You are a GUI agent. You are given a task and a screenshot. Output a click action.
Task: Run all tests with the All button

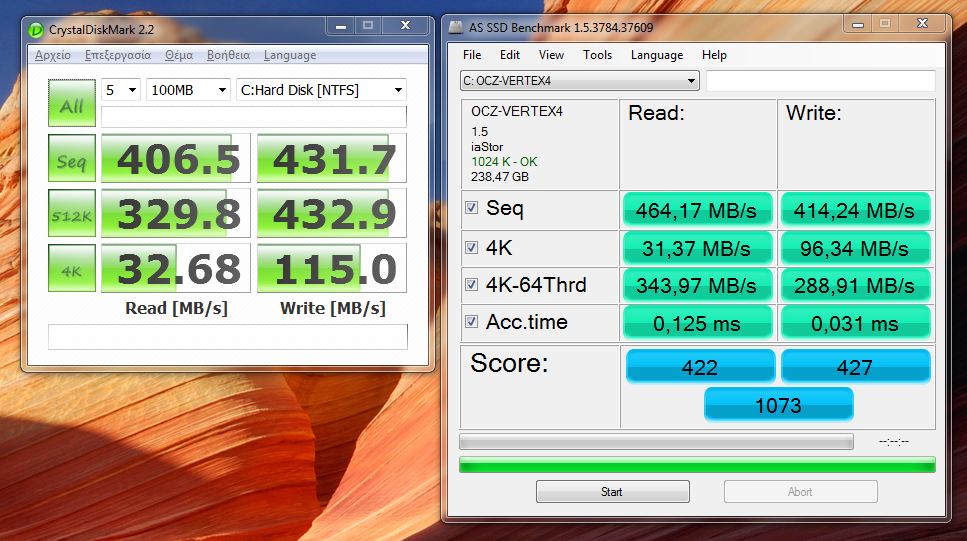point(72,103)
